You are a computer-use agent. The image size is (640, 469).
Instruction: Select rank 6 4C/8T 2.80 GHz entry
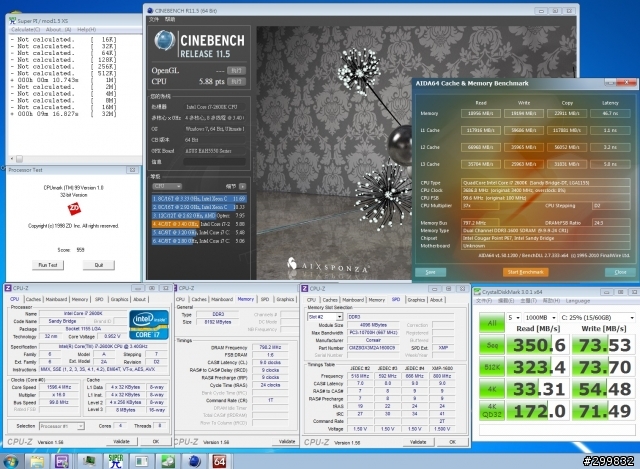pos(199,241)
